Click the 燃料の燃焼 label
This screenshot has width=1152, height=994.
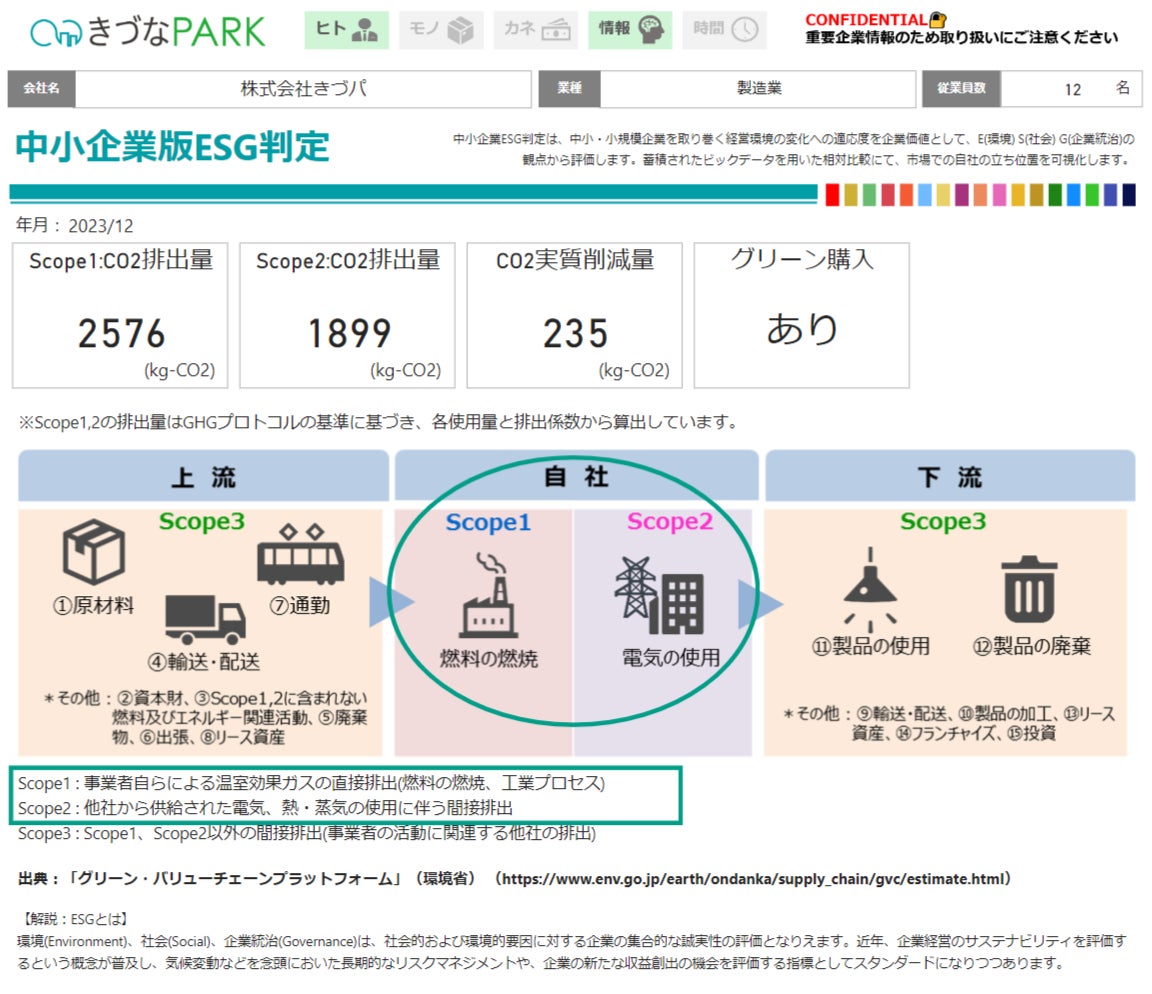[489, 658]
